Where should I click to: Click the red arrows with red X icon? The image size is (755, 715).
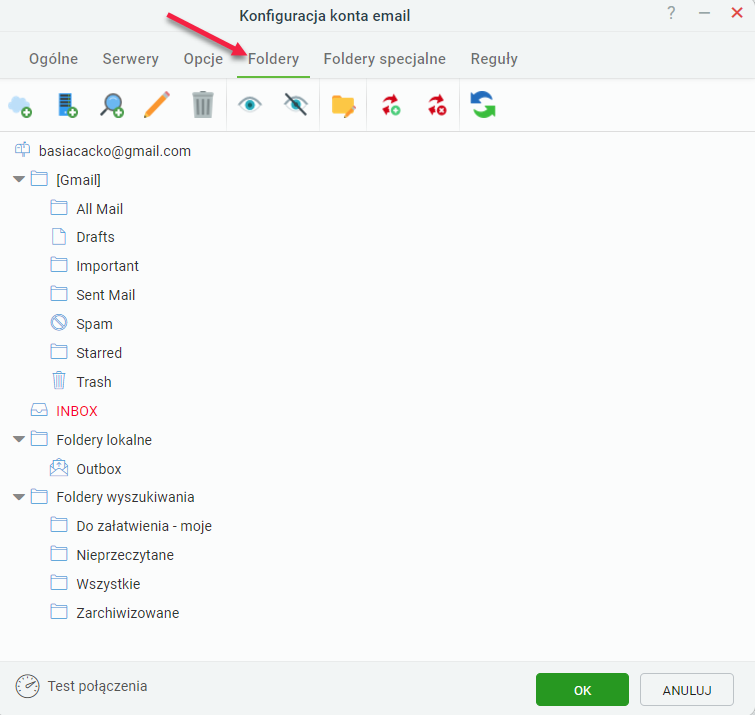tap(437, 105)
